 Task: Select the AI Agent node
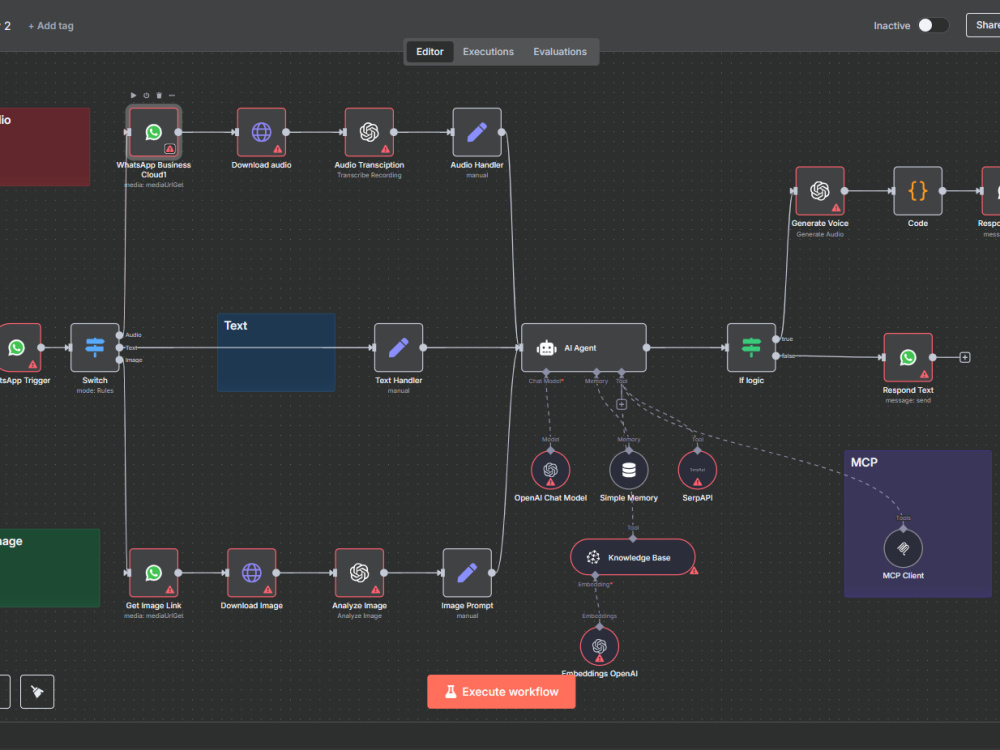pyautogui.click(x=584, y=348)
